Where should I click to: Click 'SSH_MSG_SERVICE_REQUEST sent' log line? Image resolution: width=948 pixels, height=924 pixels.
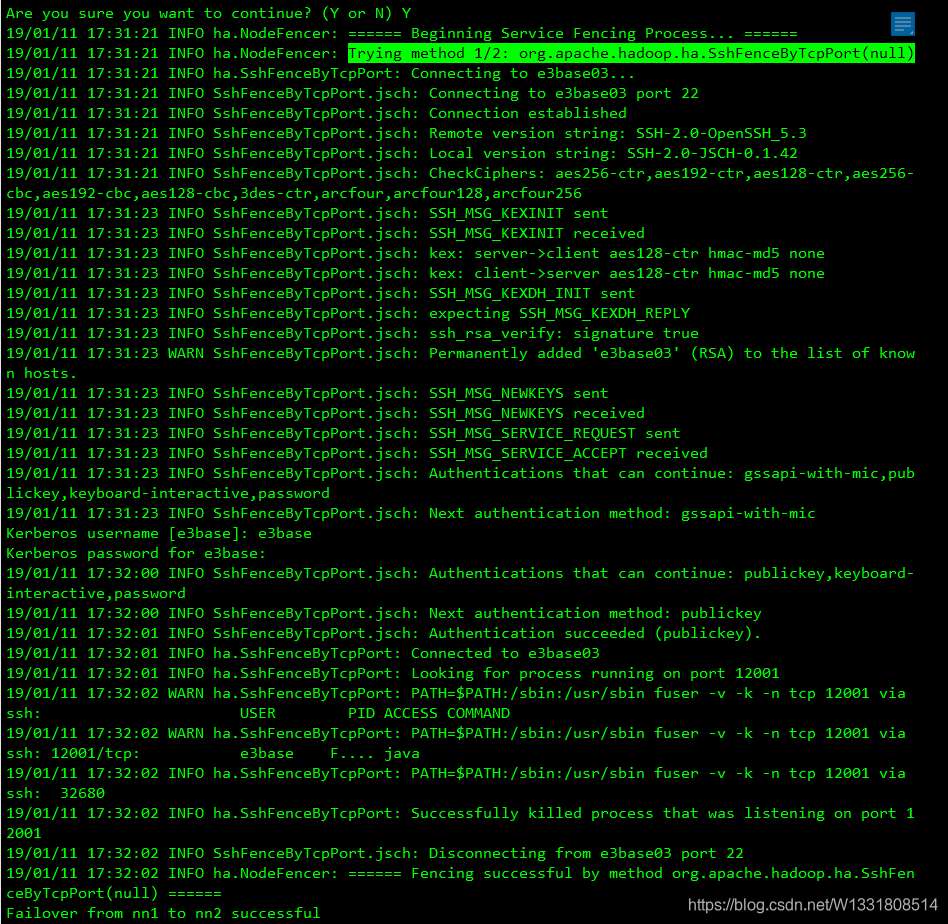tap(343, 433)
